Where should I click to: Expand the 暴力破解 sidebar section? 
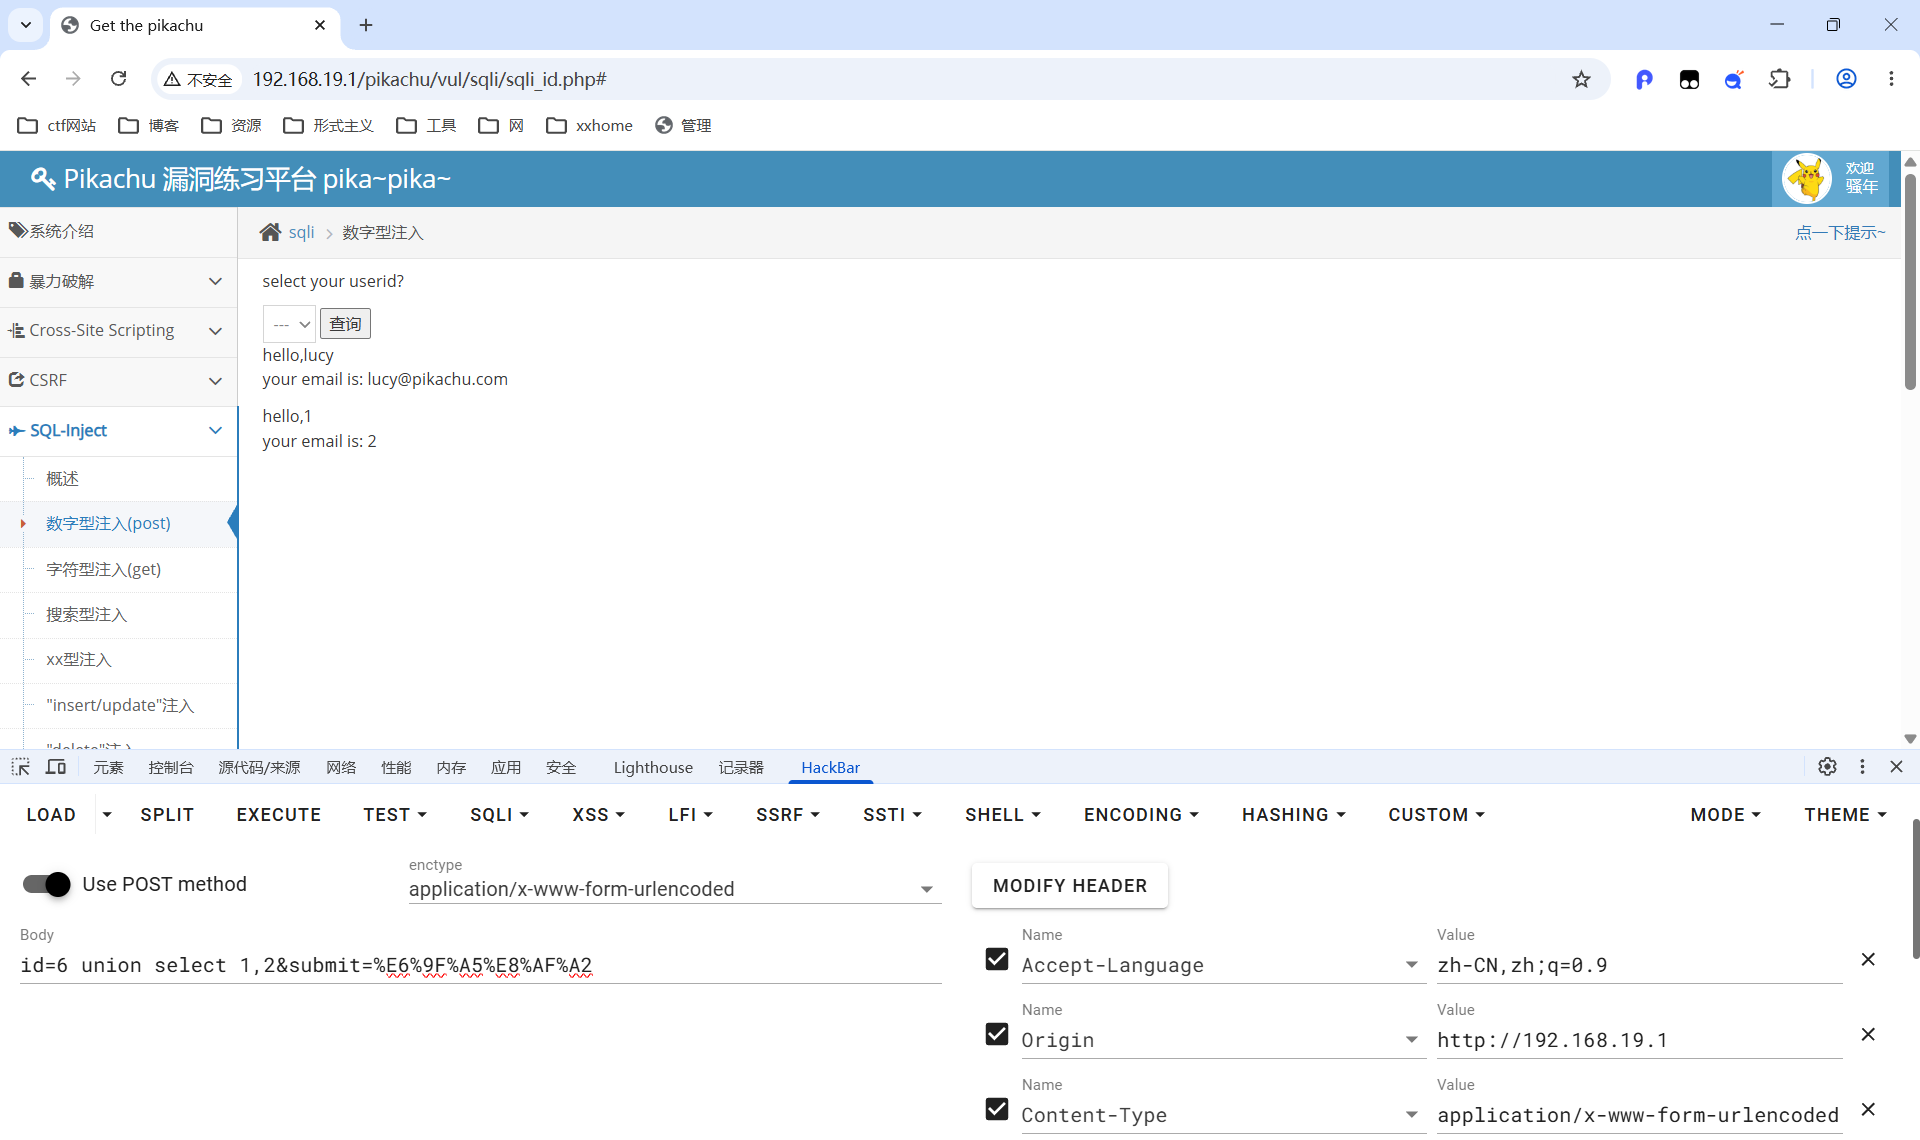pos(118,282)
